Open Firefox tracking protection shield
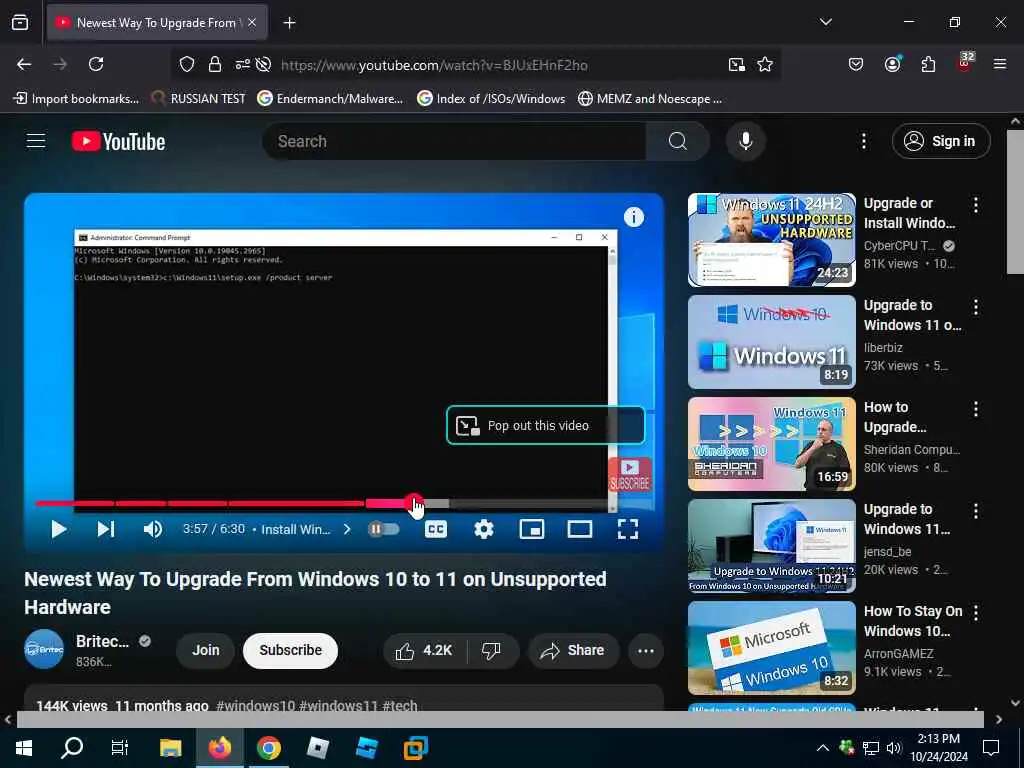Image resolution: width=1024 pixels, height=768 pixels. [187, 64]
